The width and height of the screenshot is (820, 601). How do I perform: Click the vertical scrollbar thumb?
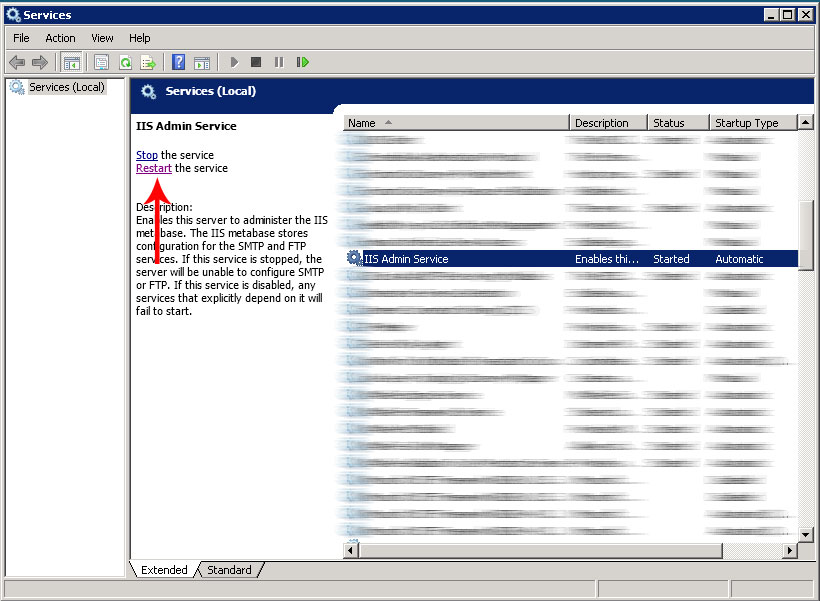pos(806,234)
